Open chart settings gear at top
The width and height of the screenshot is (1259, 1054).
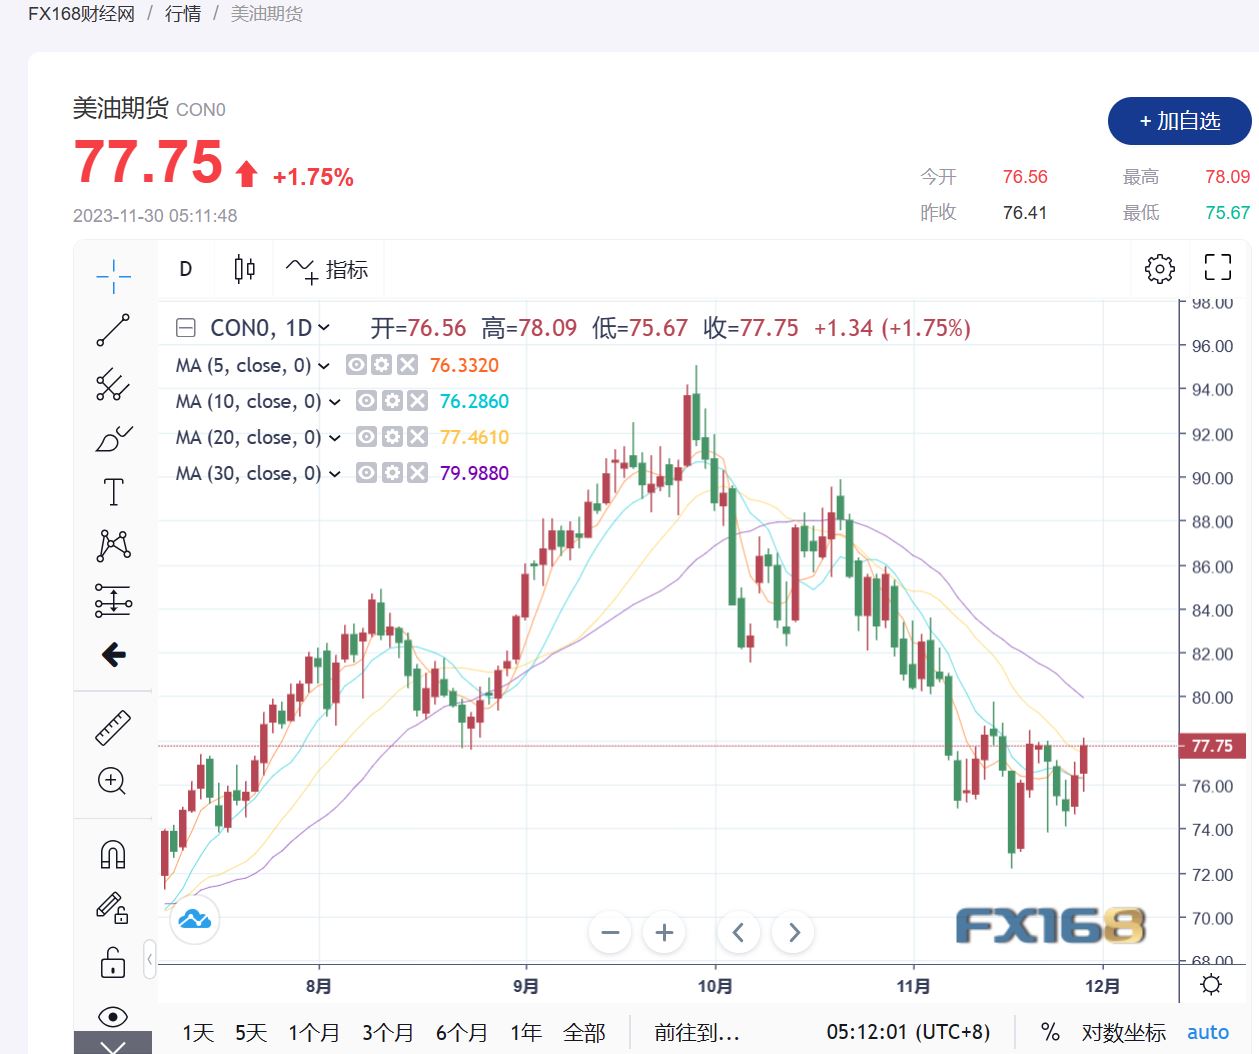[x=1160, y=268]
